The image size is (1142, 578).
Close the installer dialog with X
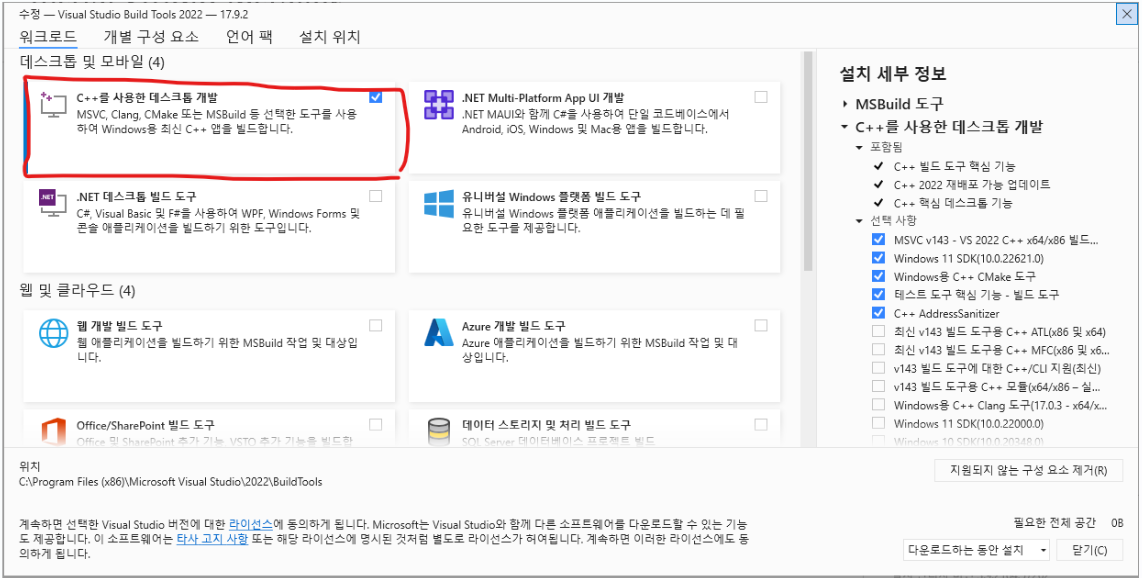[x=1125, y=15]
